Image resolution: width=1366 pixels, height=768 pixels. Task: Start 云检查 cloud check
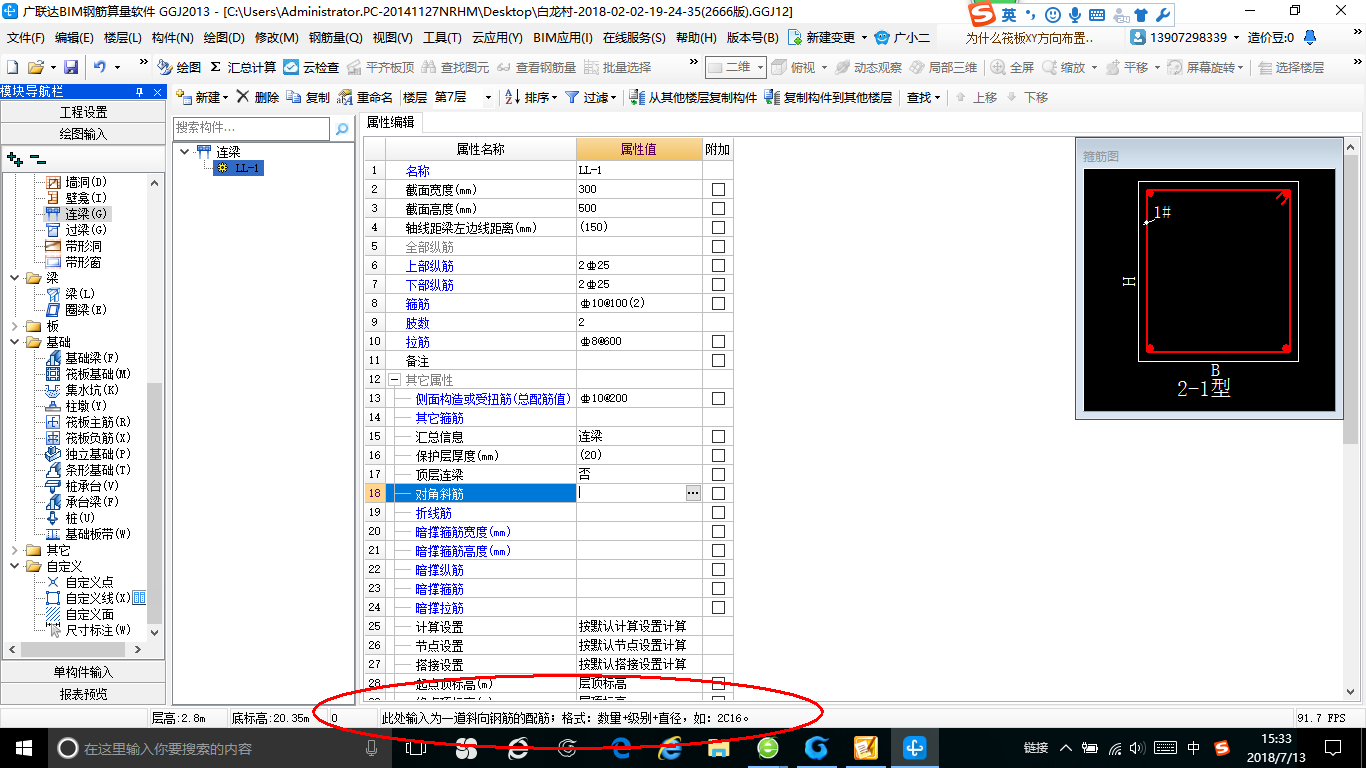(311, 67)
